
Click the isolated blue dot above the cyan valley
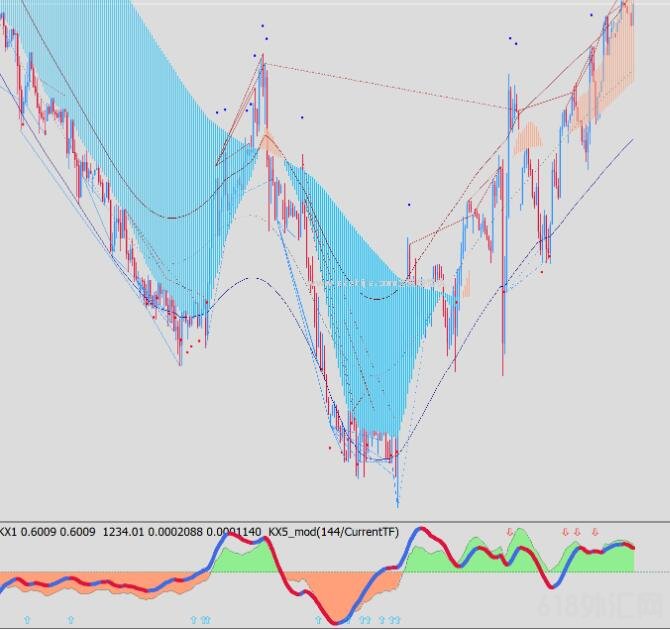[408, 205]
